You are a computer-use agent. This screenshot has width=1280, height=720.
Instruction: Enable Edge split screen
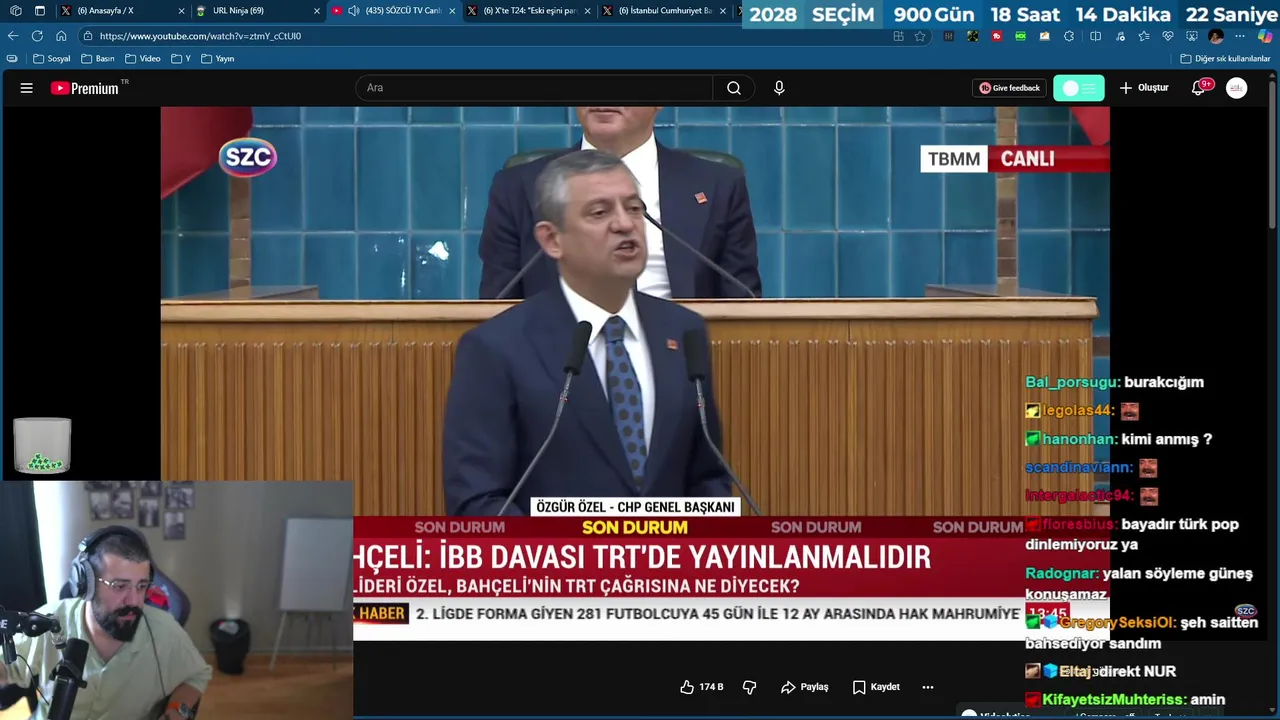[x=1095, y=36]
